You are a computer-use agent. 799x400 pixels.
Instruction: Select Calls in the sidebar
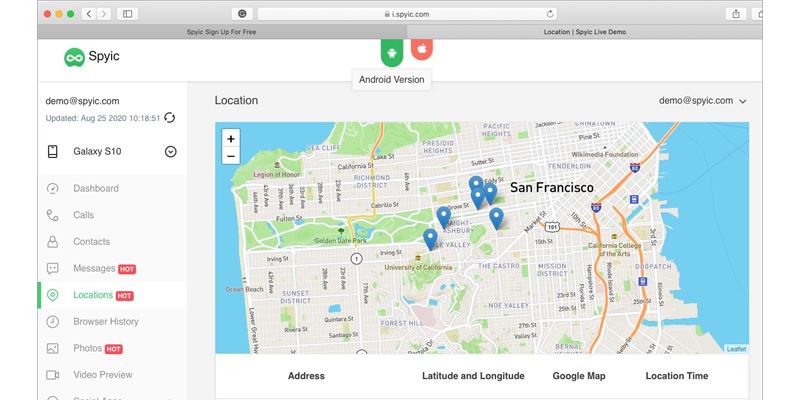83,215
